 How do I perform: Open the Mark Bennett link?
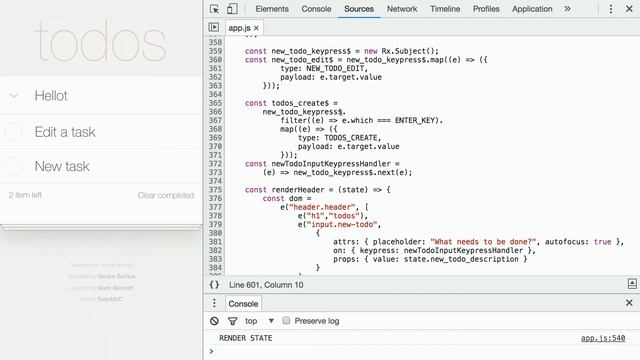coord(115,288)
